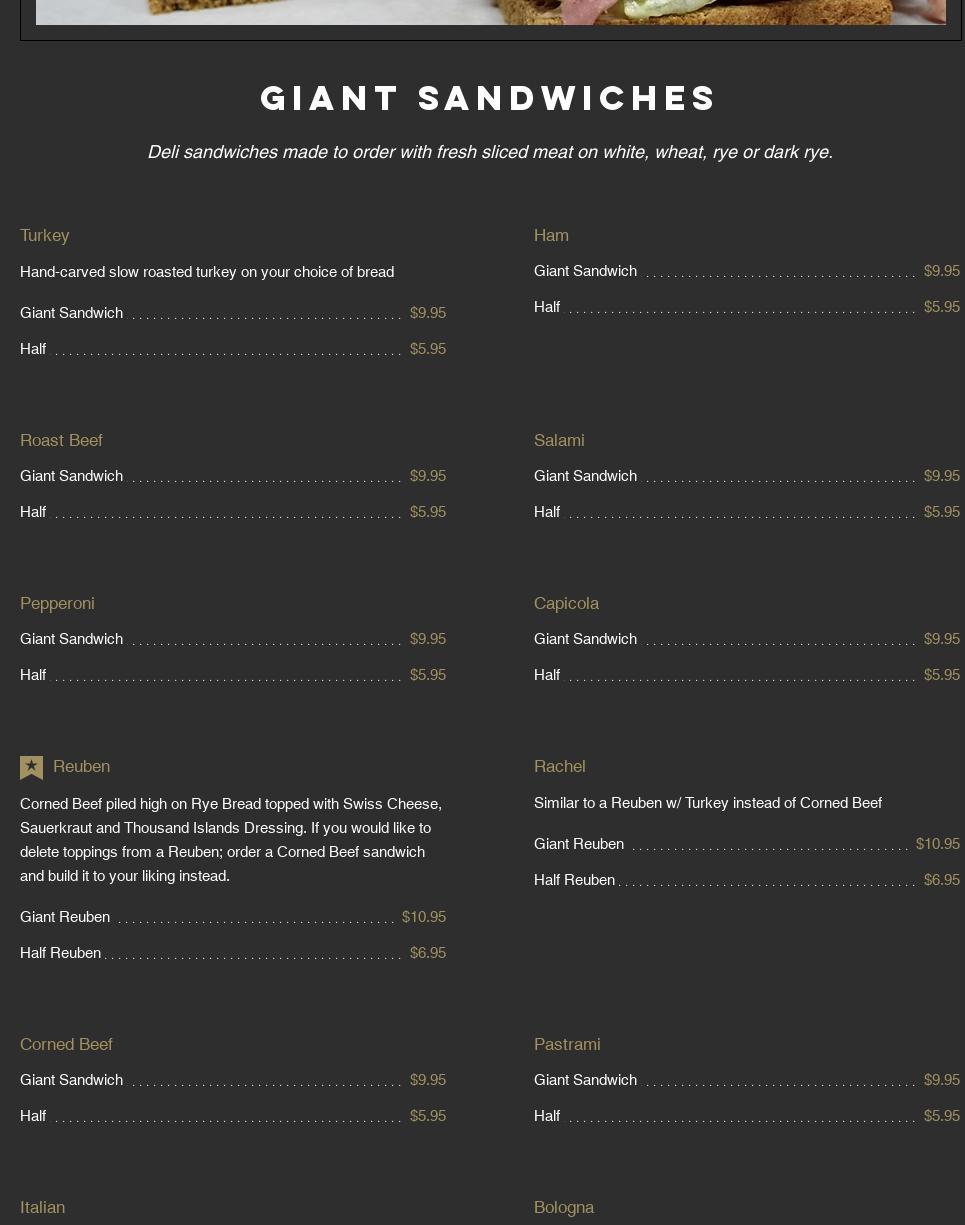965x1225 pixels.
Task: Click the Ham sandwich heading
Action: click(551, 236)
